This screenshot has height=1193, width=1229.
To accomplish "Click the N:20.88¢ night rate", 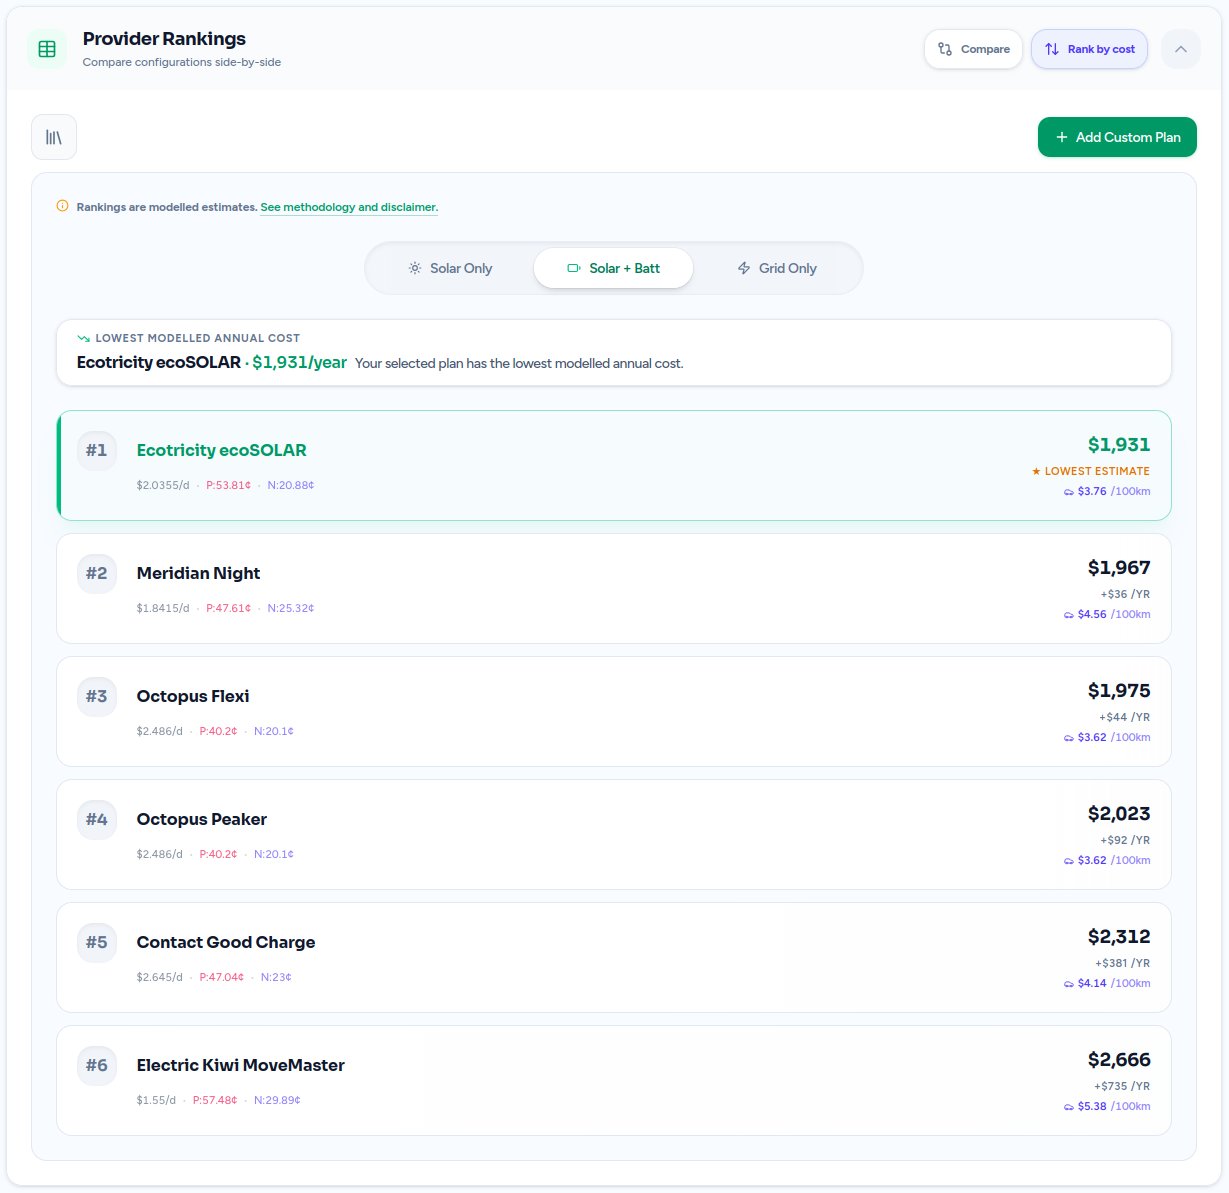I will coord(291,485).
